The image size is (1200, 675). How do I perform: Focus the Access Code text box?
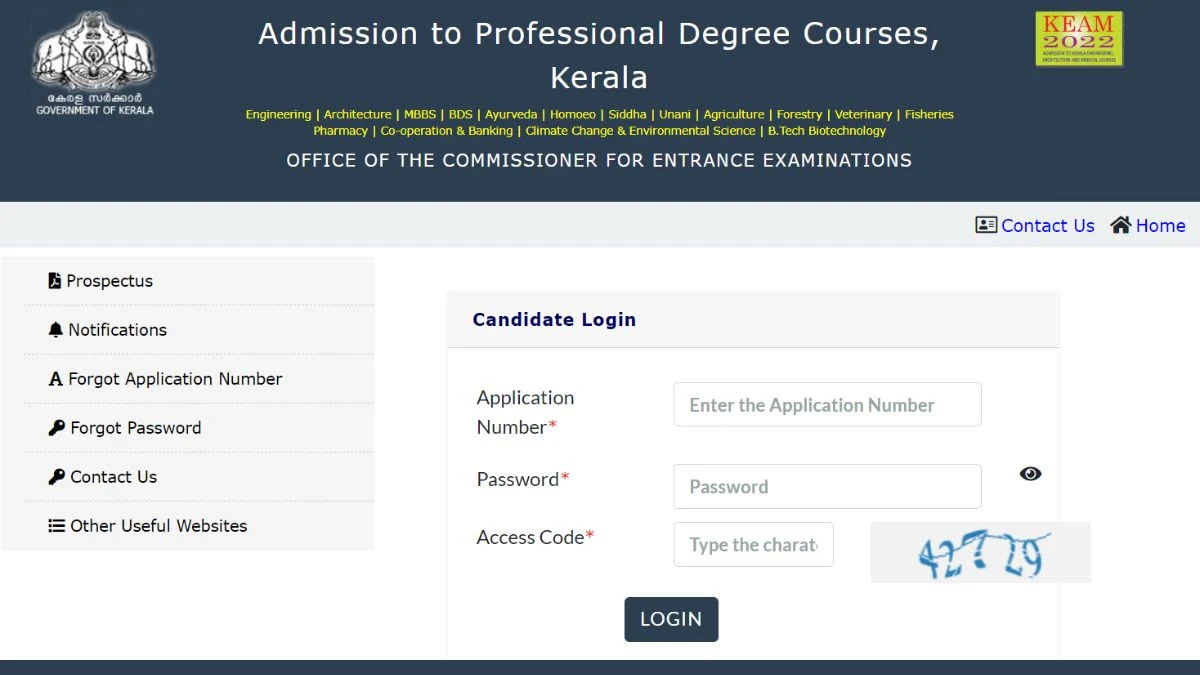pos(753,545)
